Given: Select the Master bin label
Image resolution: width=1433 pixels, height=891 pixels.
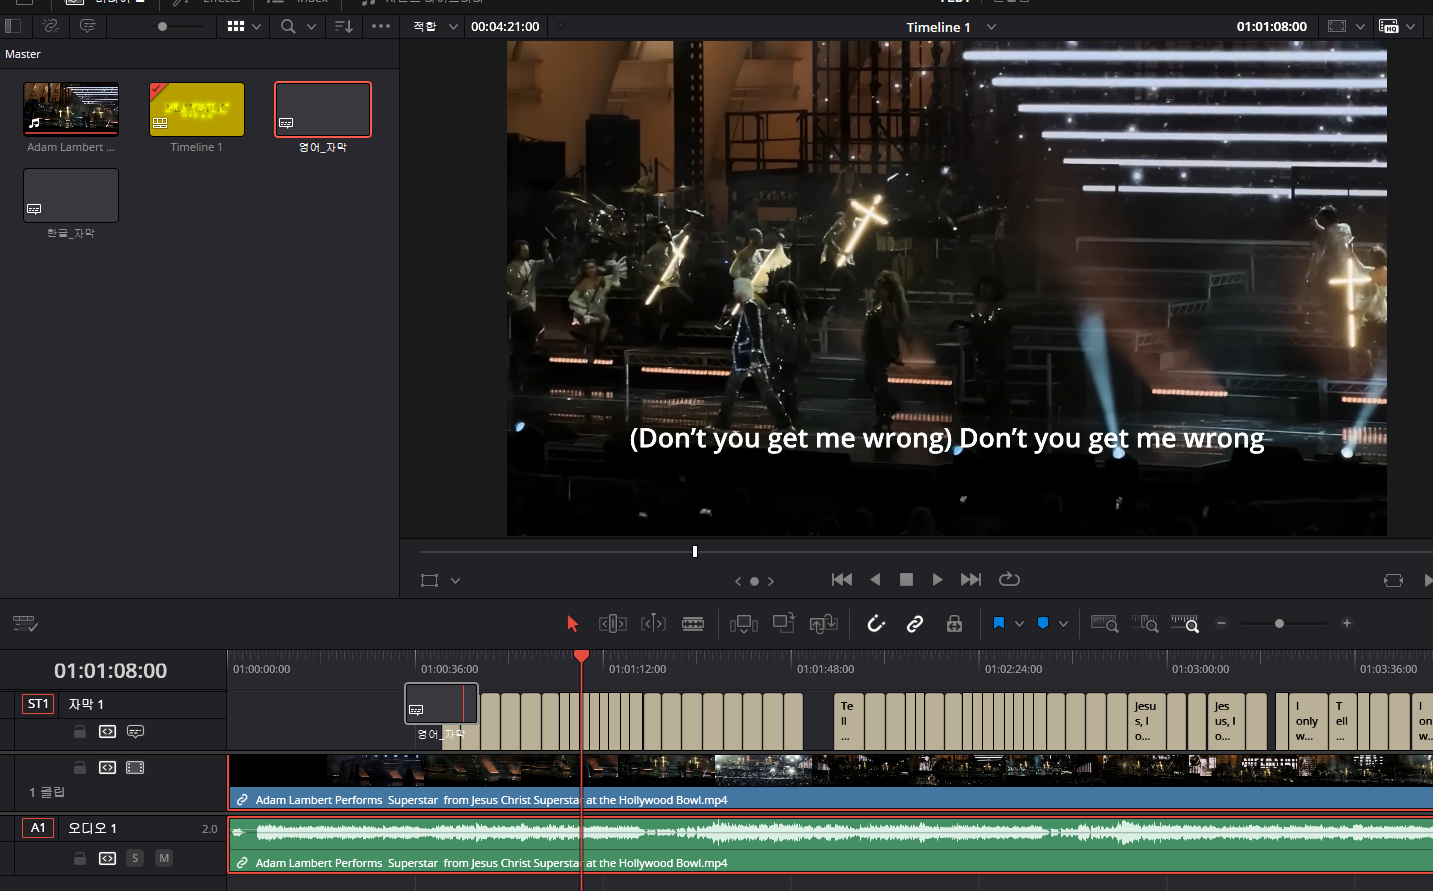Looking at the screenshot, I should [x=23, y=54].
